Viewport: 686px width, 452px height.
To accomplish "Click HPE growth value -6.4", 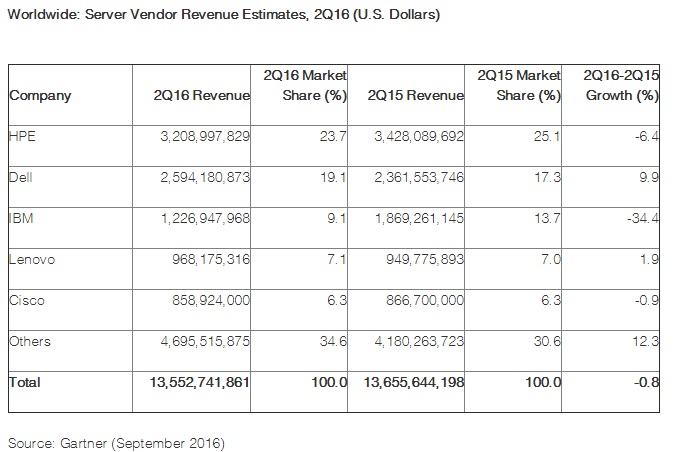I will [647, 137].
